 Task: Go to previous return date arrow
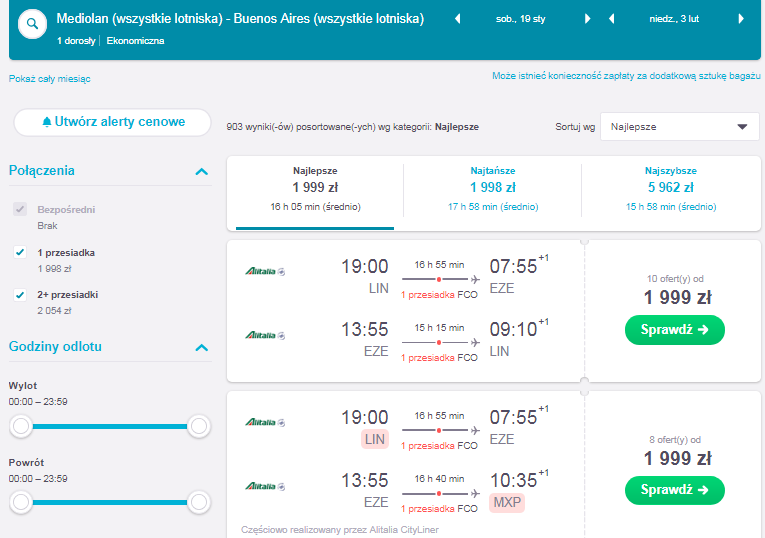pos(611,19)
